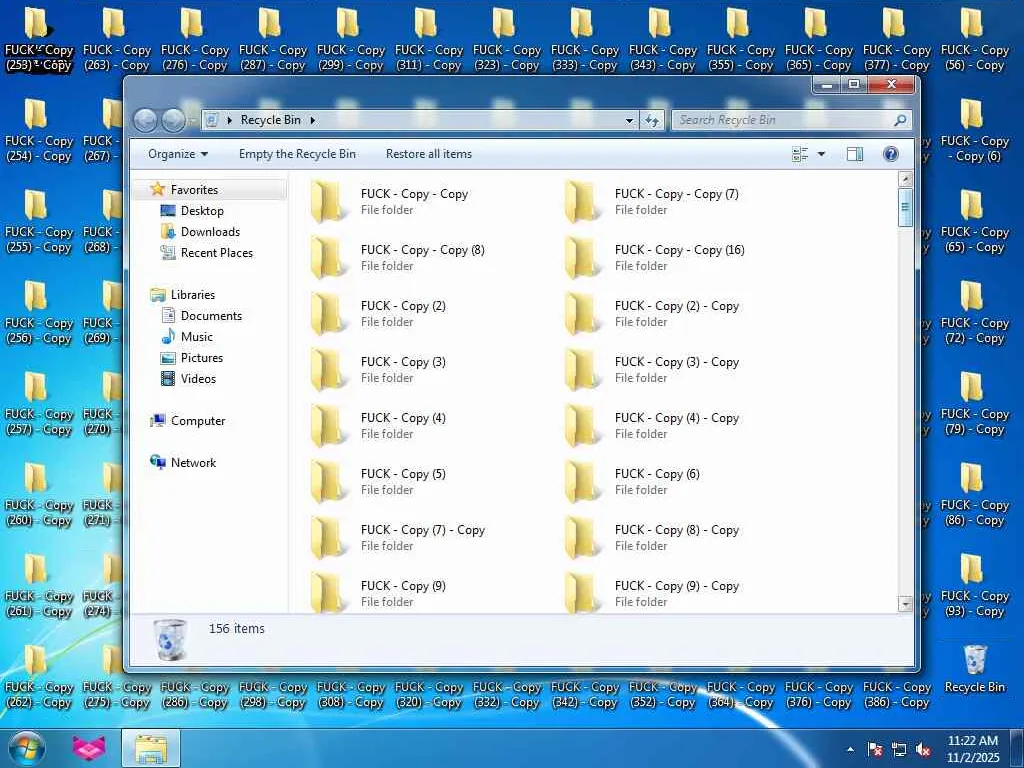This screenshot has width=1024, height=768.
Task: Open the muted volume icon in tray
Action: coord(923,750)
